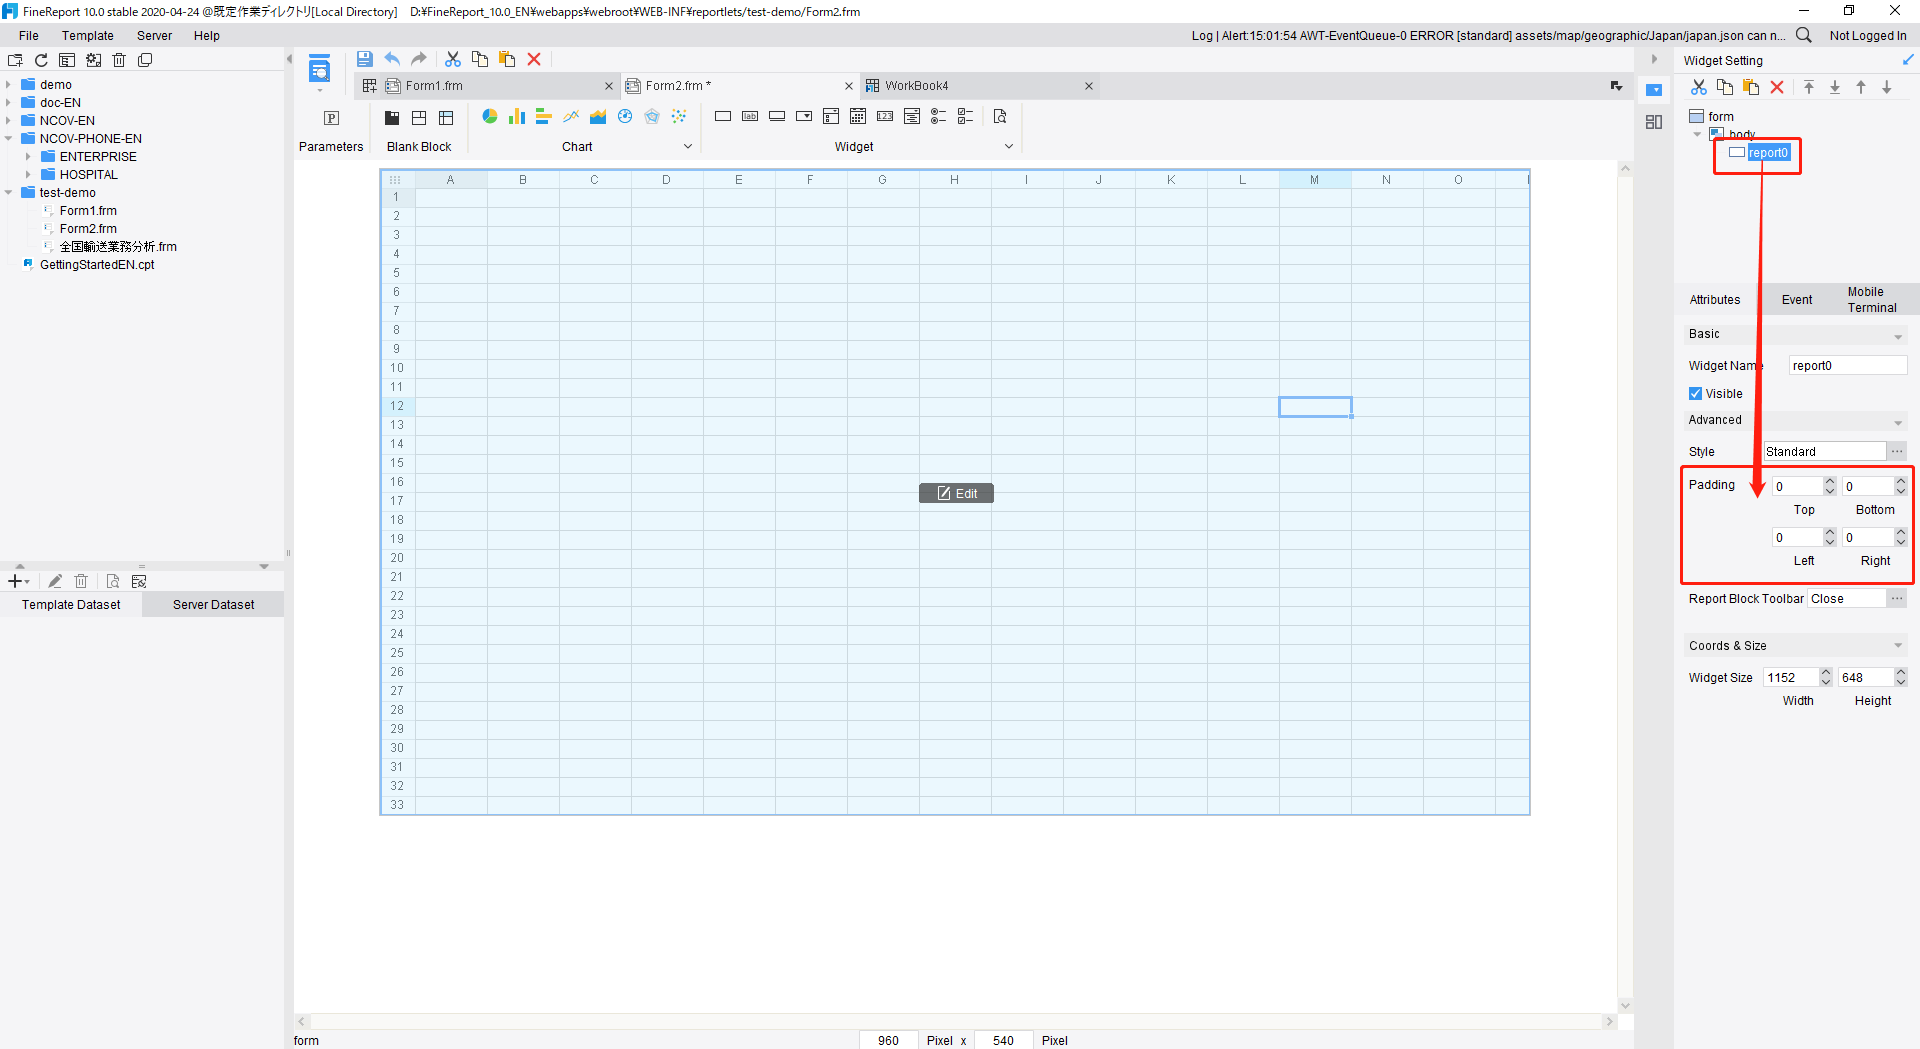Screen dimensions: 1920x1049
Task: Expand the HOSPITAL folder
Action: point(28,175)
